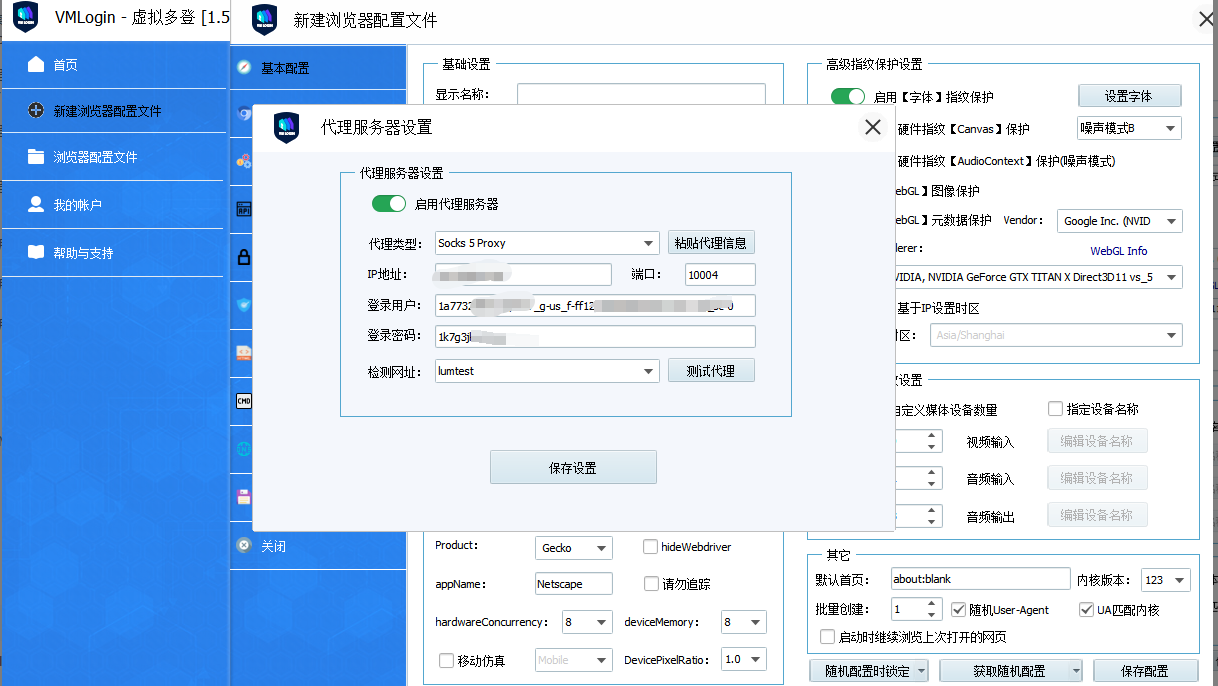This screenshot has width=1218, height=686.
Task: Click the 显示名称 input field
Action: pyautogui.click(x=641, y=95)
